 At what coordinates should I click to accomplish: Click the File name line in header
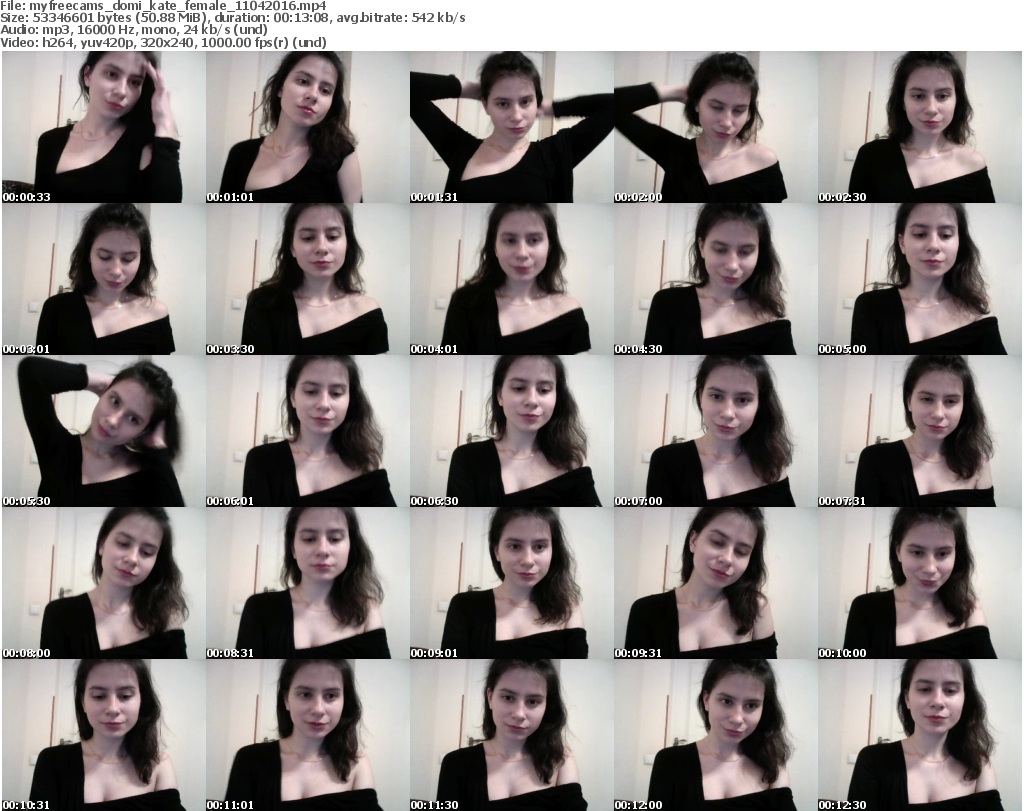163,6
